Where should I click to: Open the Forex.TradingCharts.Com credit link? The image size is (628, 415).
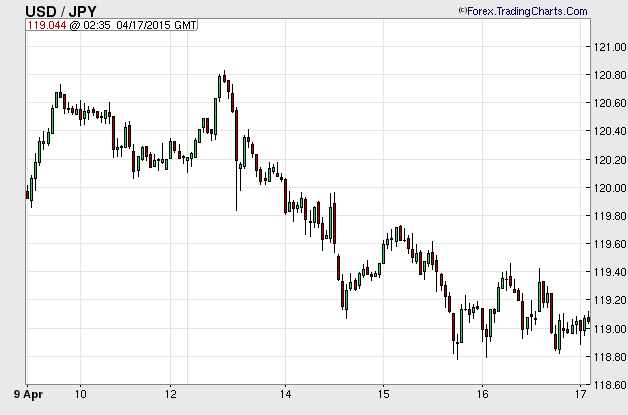pos(523,11)
